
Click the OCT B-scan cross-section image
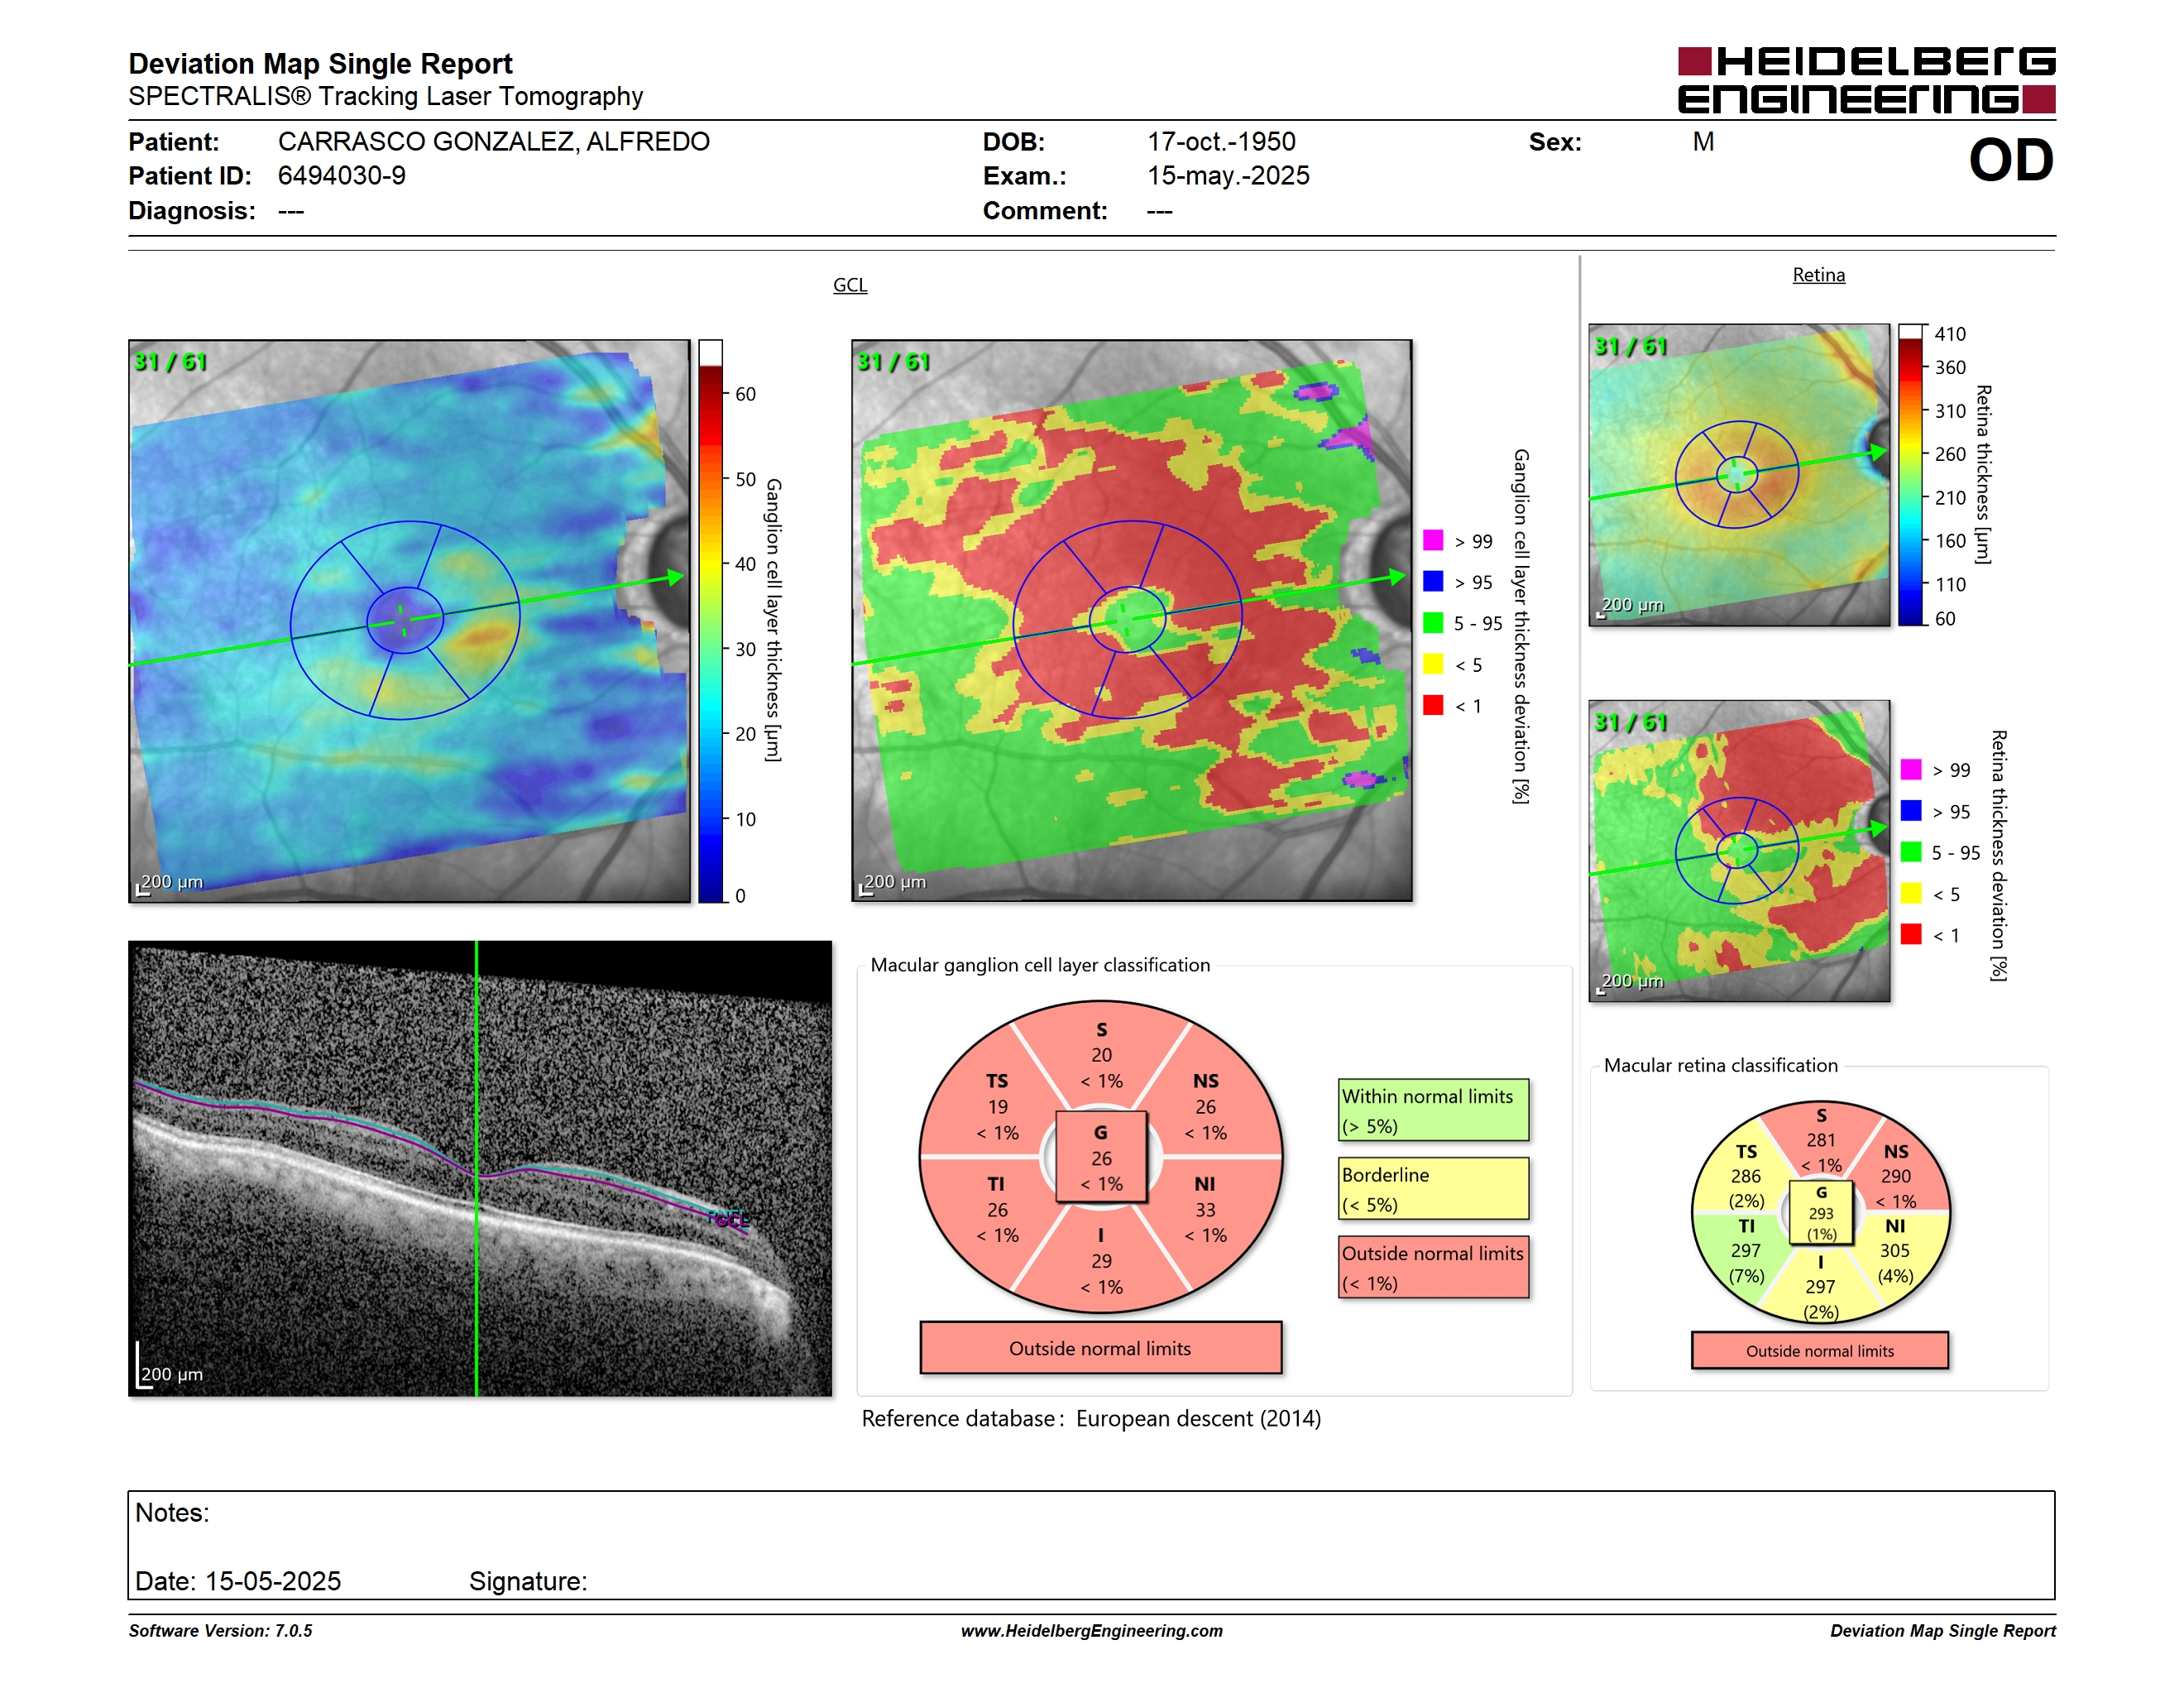480,1168
